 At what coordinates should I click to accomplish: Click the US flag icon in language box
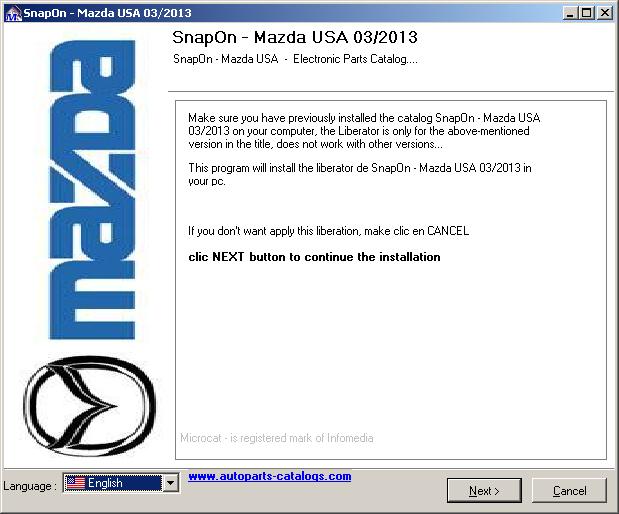(x=75, y=483)
